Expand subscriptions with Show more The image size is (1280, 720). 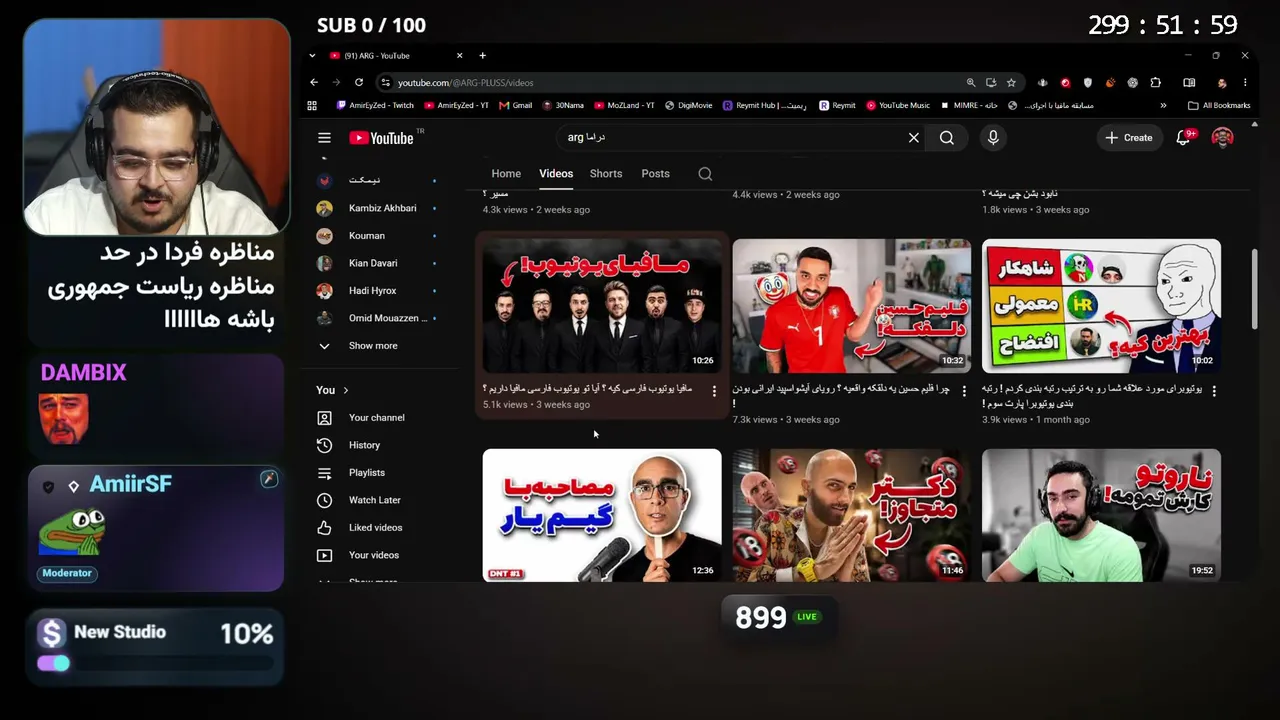[375, 346]
